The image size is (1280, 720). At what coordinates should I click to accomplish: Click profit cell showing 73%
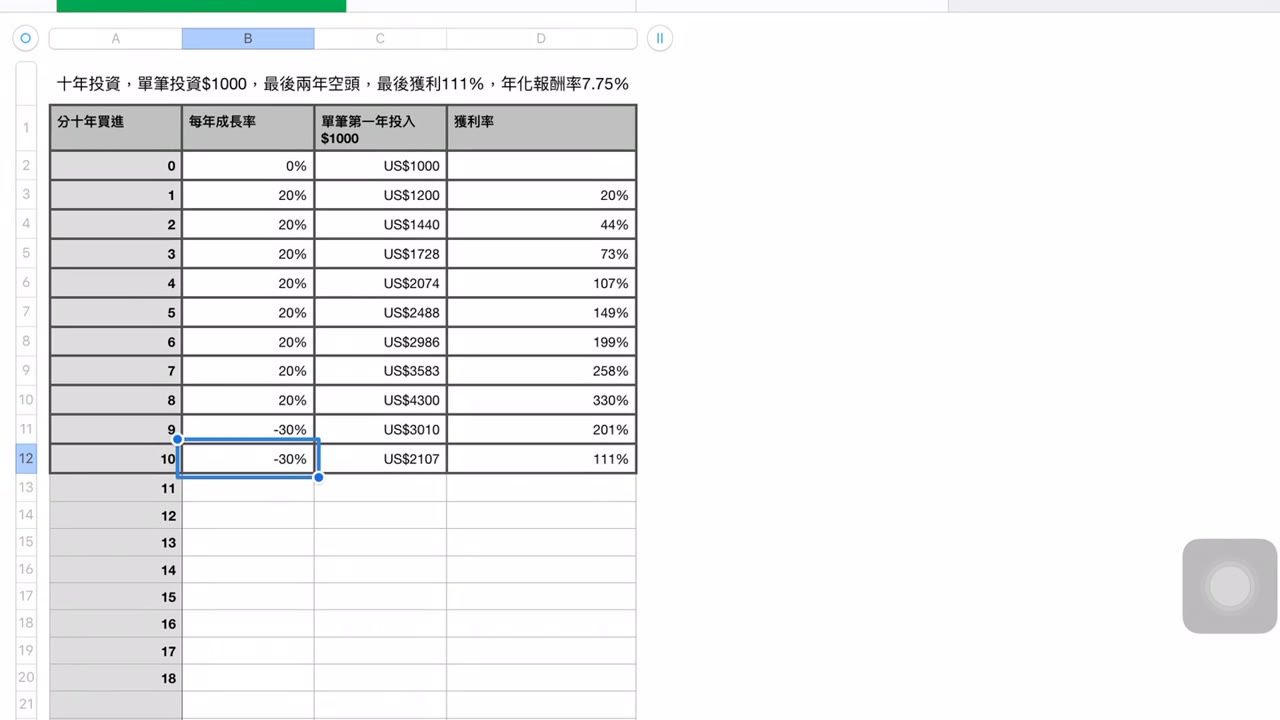541,254
